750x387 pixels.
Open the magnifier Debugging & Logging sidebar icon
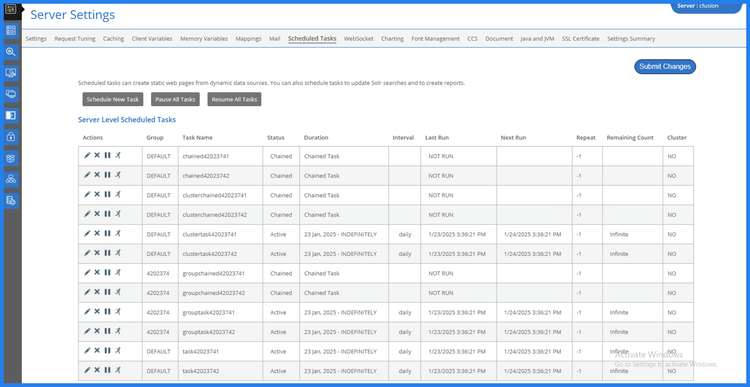pos(11,52)
